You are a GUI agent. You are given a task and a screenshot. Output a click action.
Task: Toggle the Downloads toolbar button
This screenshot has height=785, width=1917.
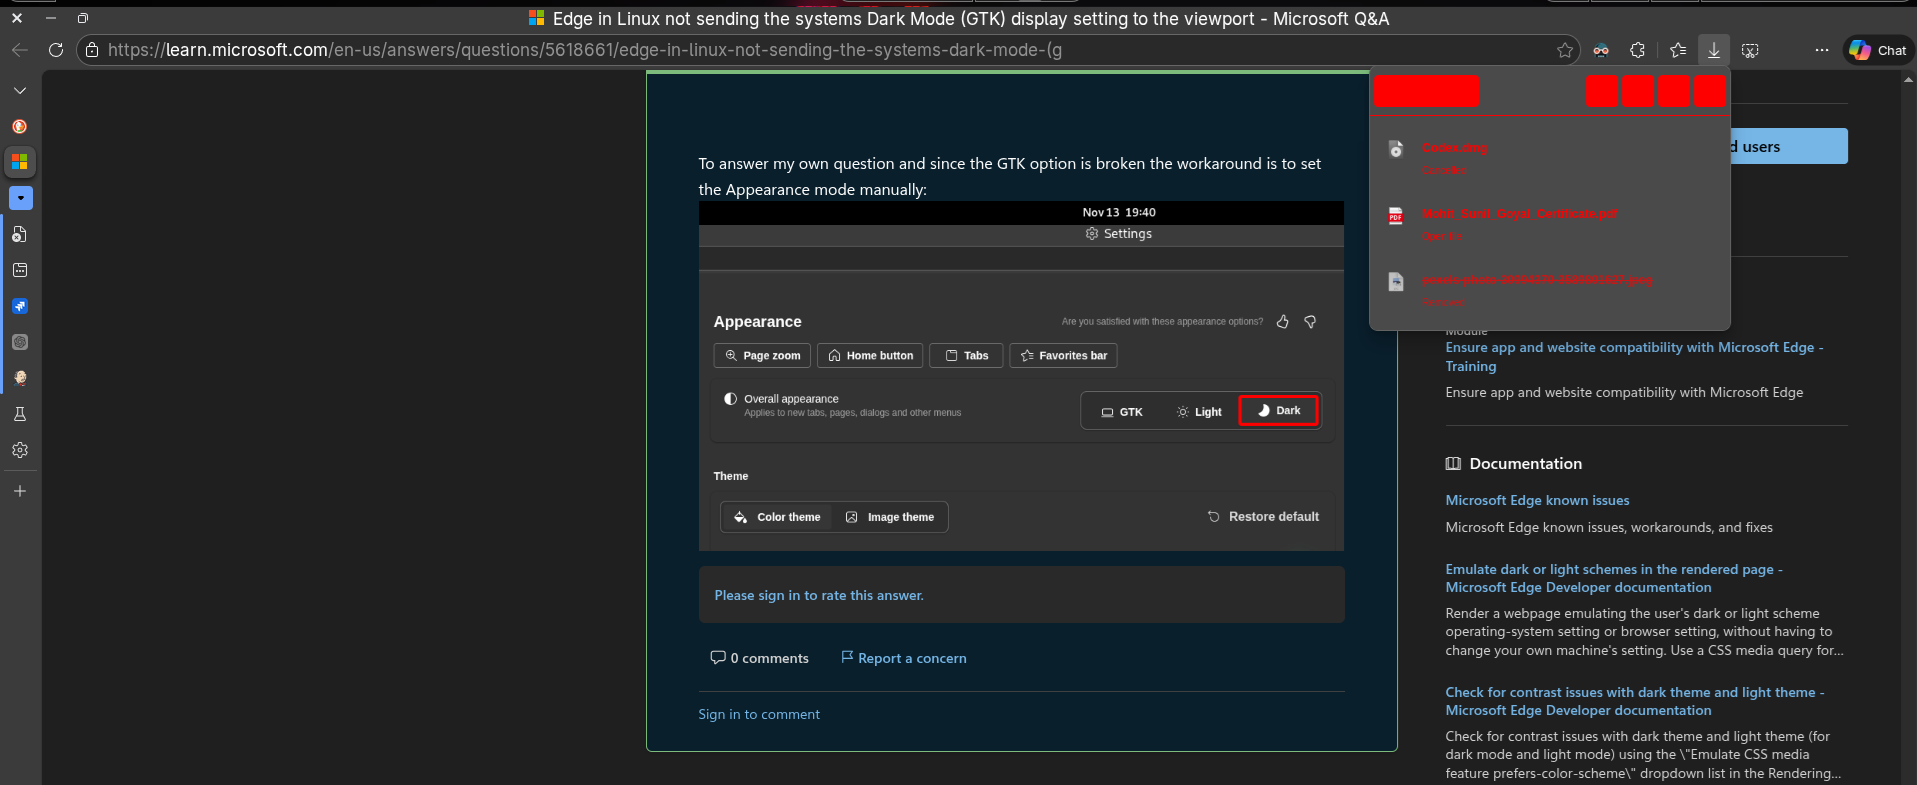click(x=1714, y=50)
